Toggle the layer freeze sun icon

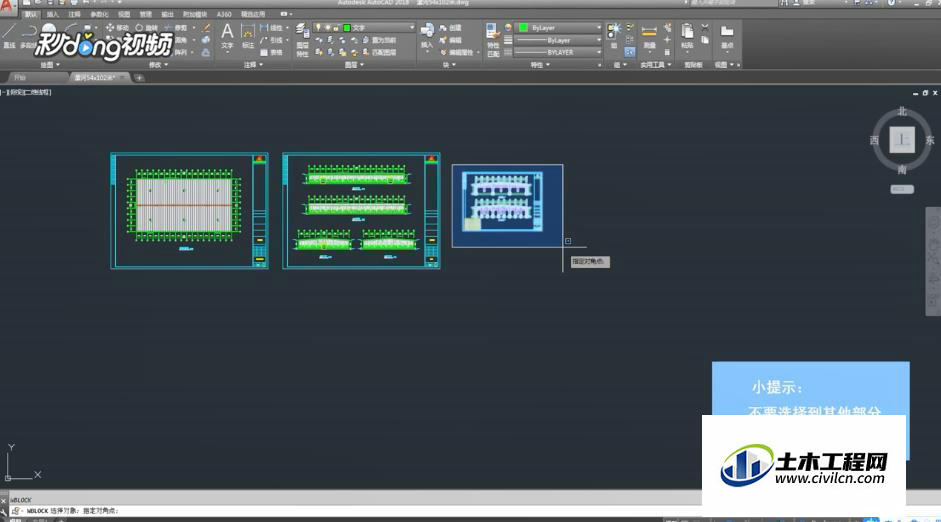327,28
